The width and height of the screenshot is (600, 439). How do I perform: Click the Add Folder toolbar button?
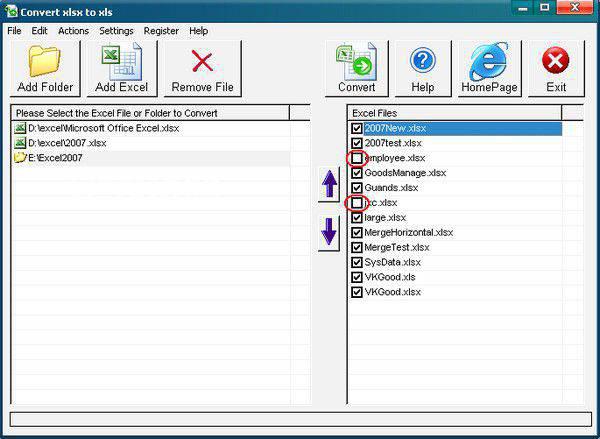coord(45,69)
